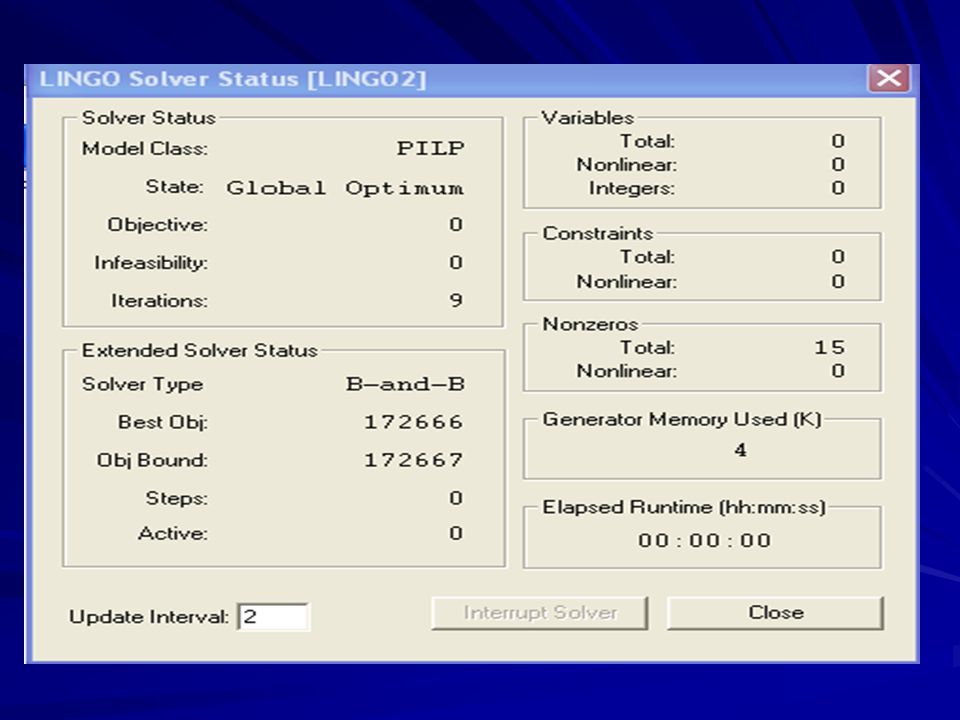Click the Update Interval label
Viewport: 960px width, 720px height.
click(149, 617)
